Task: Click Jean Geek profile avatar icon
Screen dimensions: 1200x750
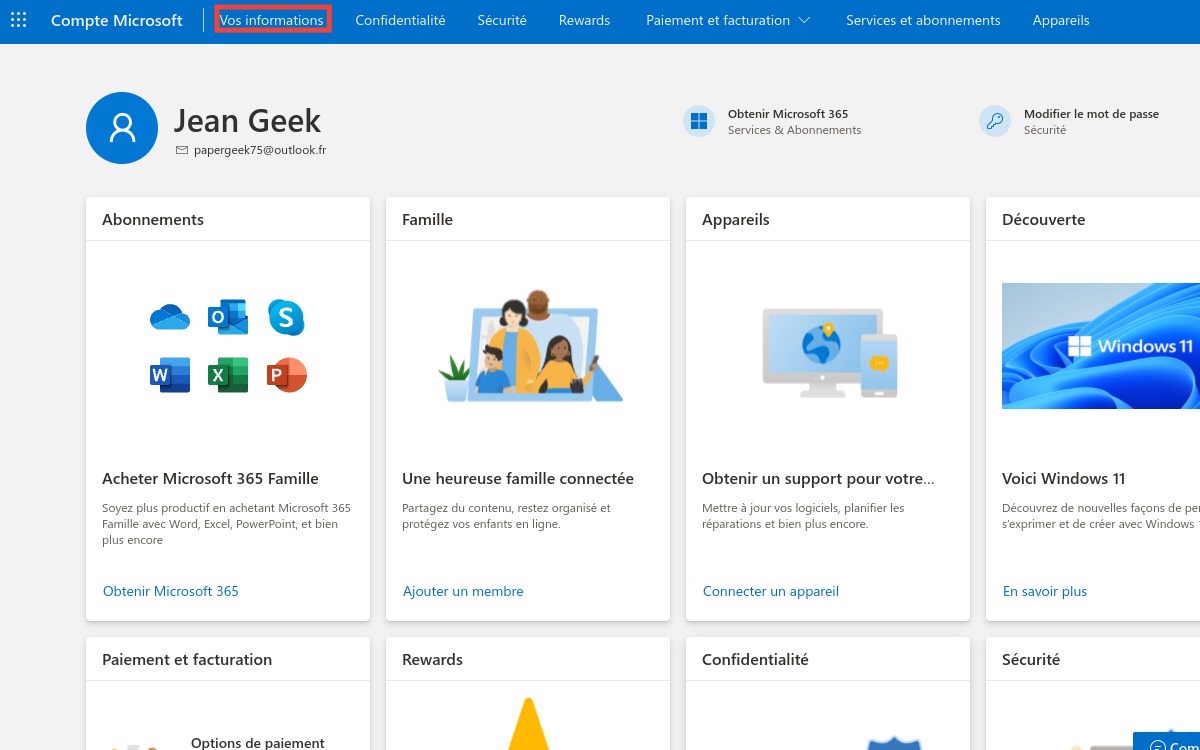Action: point(122,128)
